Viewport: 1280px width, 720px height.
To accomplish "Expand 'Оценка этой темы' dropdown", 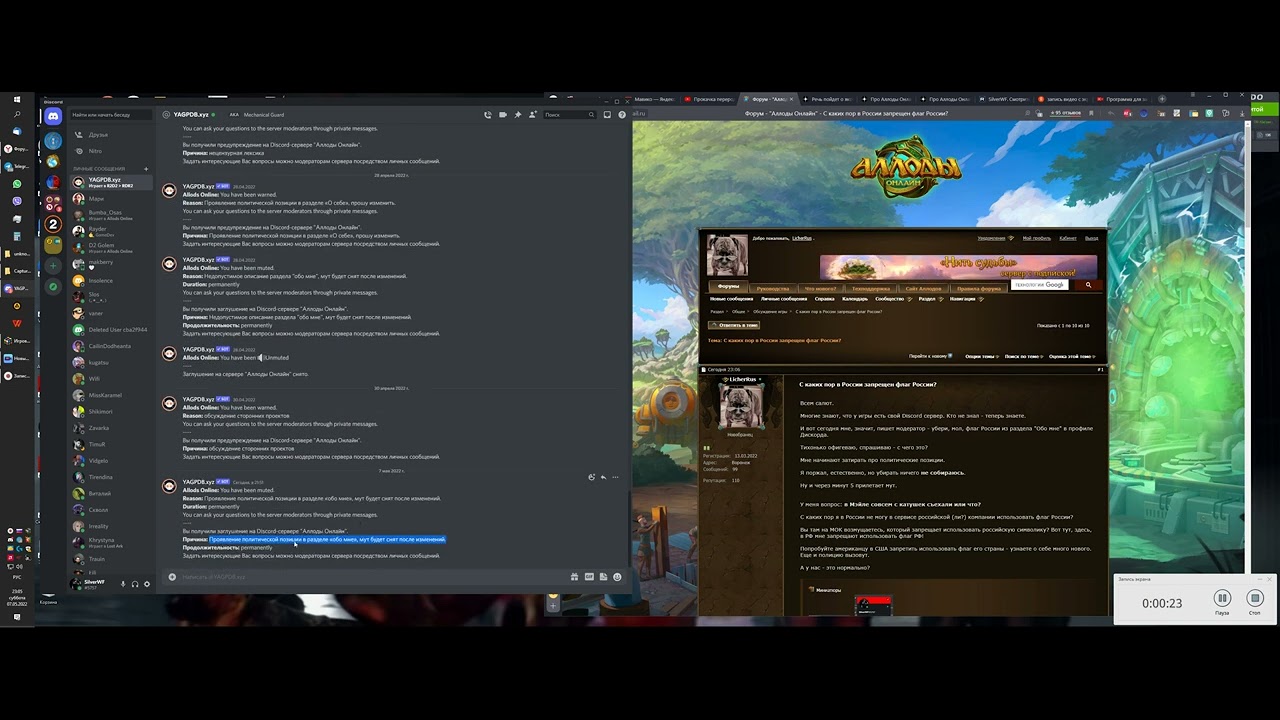I will [x=1072, y=356].
